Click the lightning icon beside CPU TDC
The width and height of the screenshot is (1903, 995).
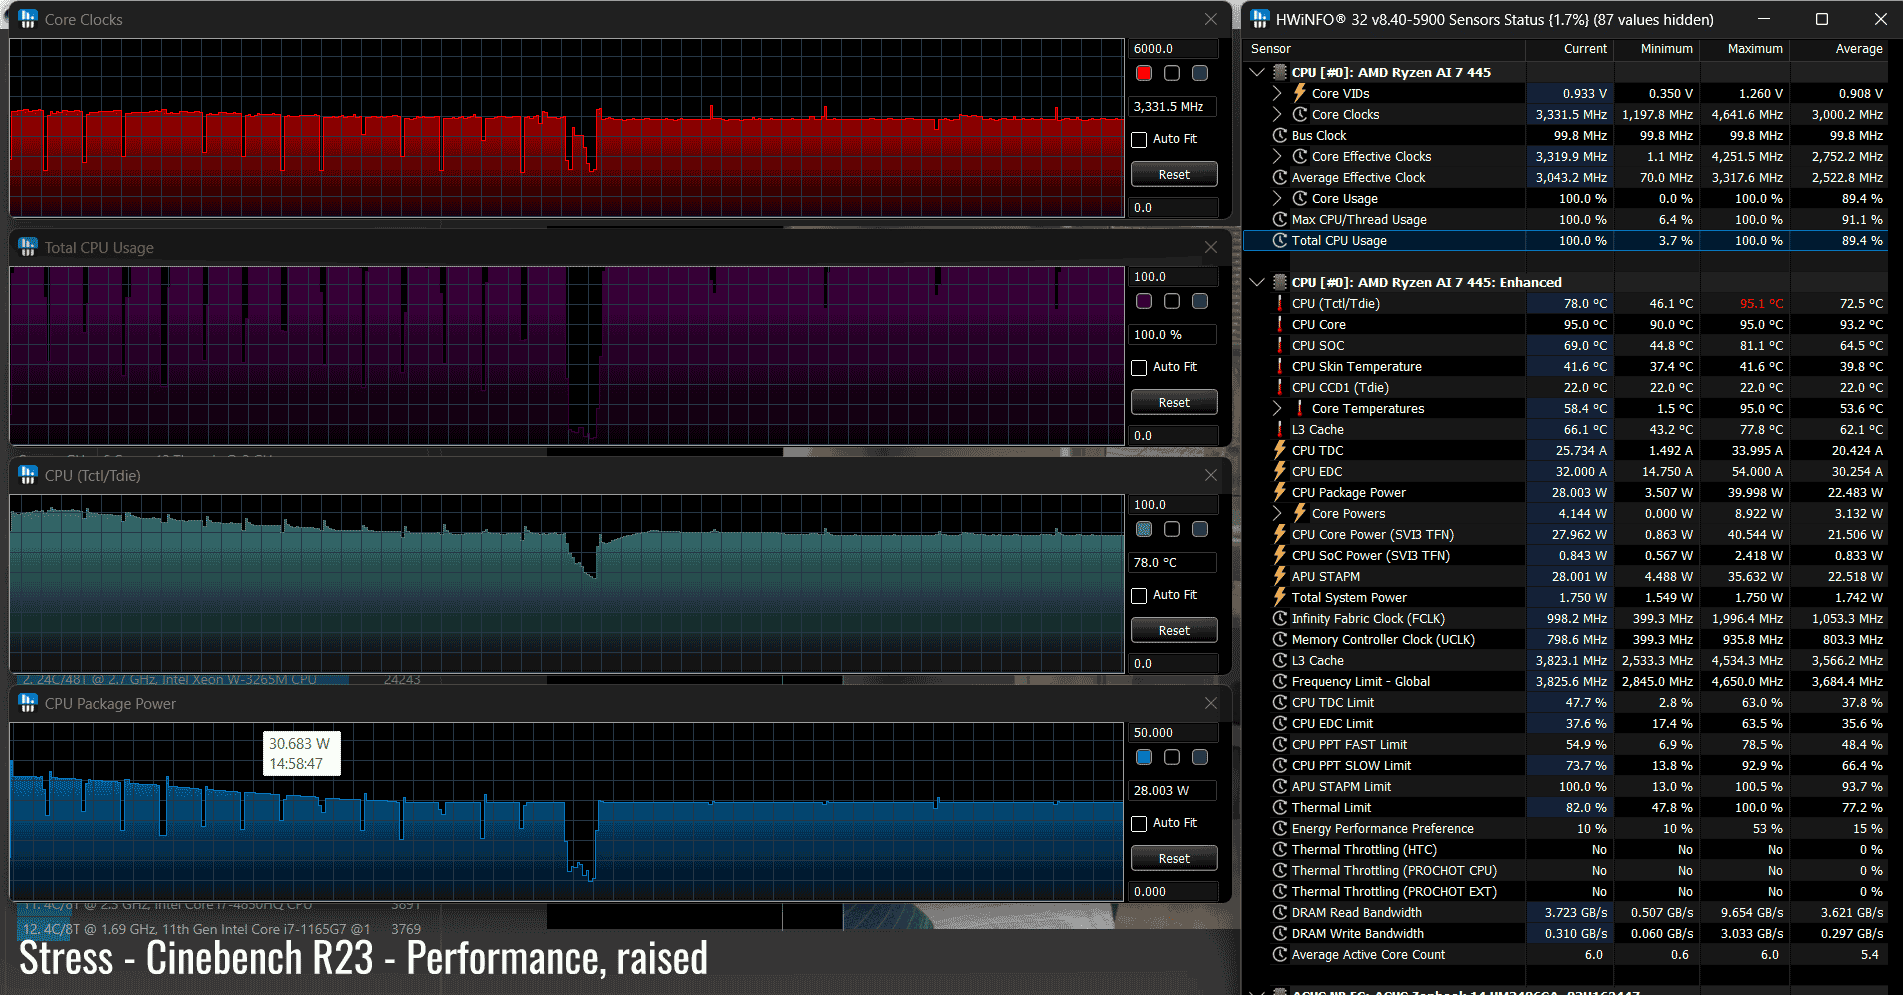(x=1280, y=450)
